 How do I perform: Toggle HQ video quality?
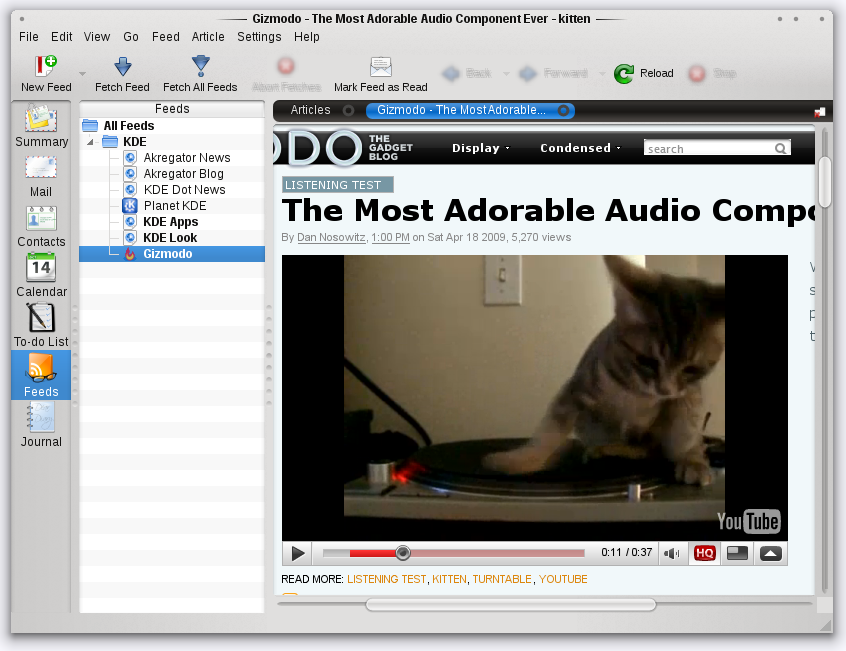coord(704,553)
